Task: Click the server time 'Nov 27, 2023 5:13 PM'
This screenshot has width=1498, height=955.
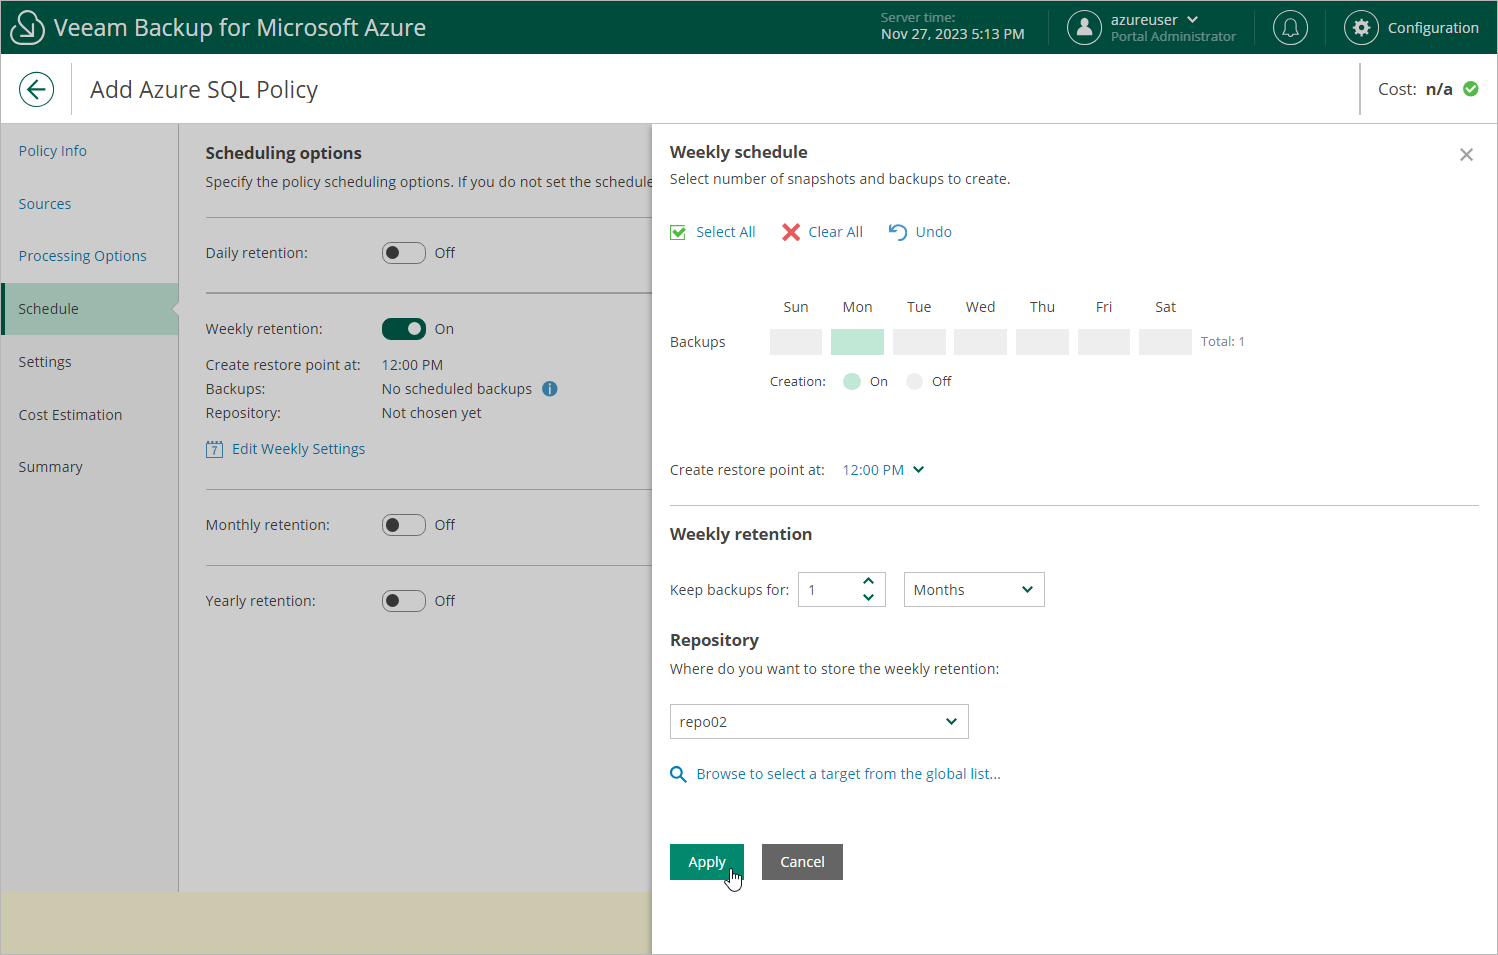Action: click(x=953, y=34)
